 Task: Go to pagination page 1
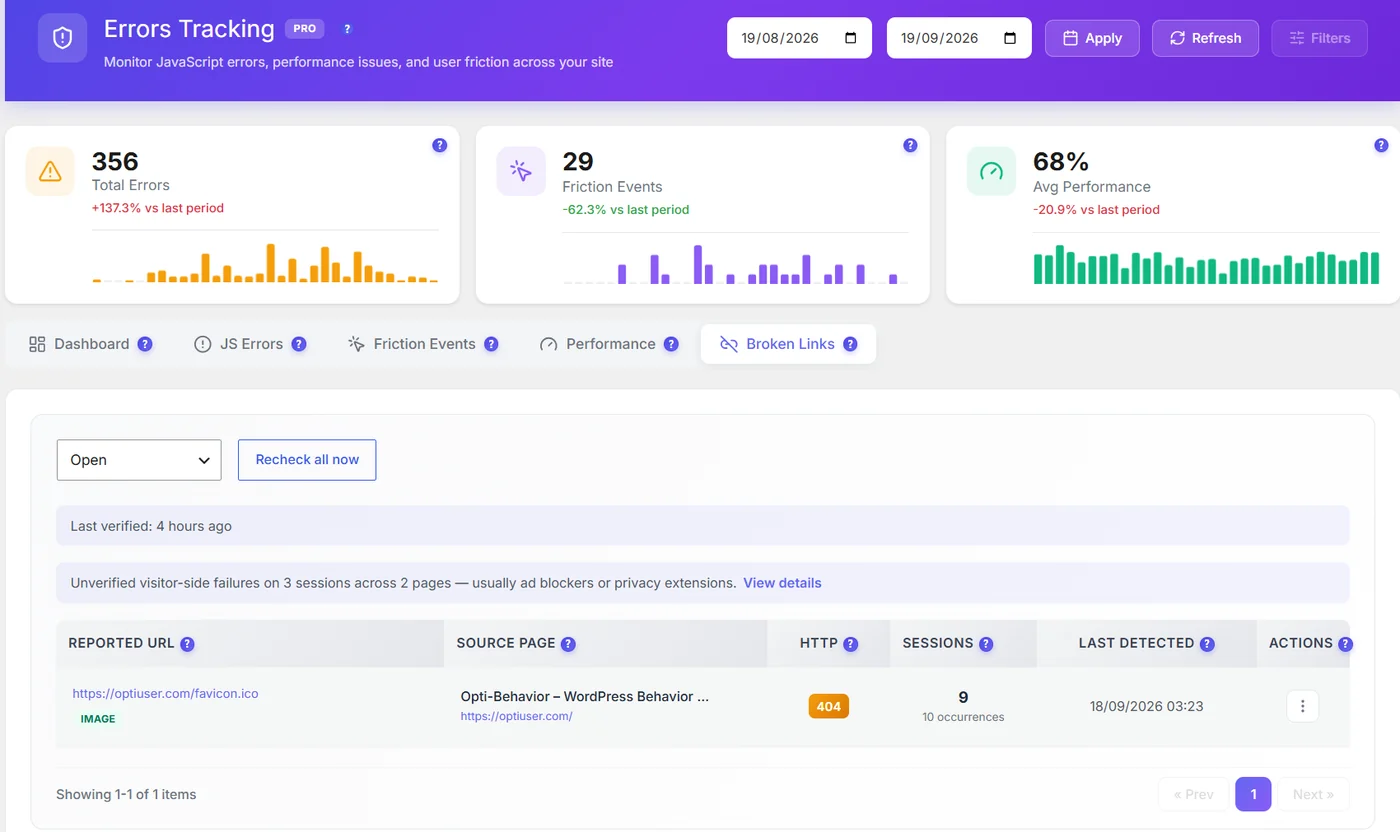click(1253, 794)
